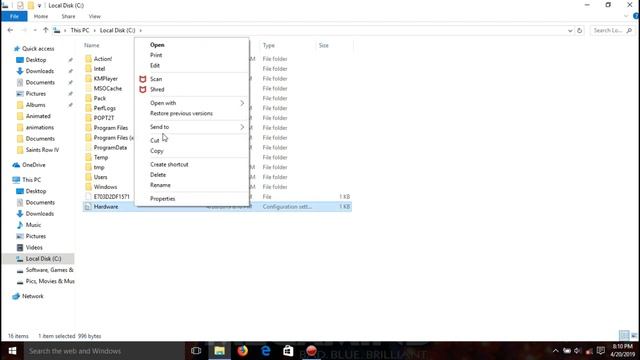Choose Rename in the context menu

click(160, 185)
